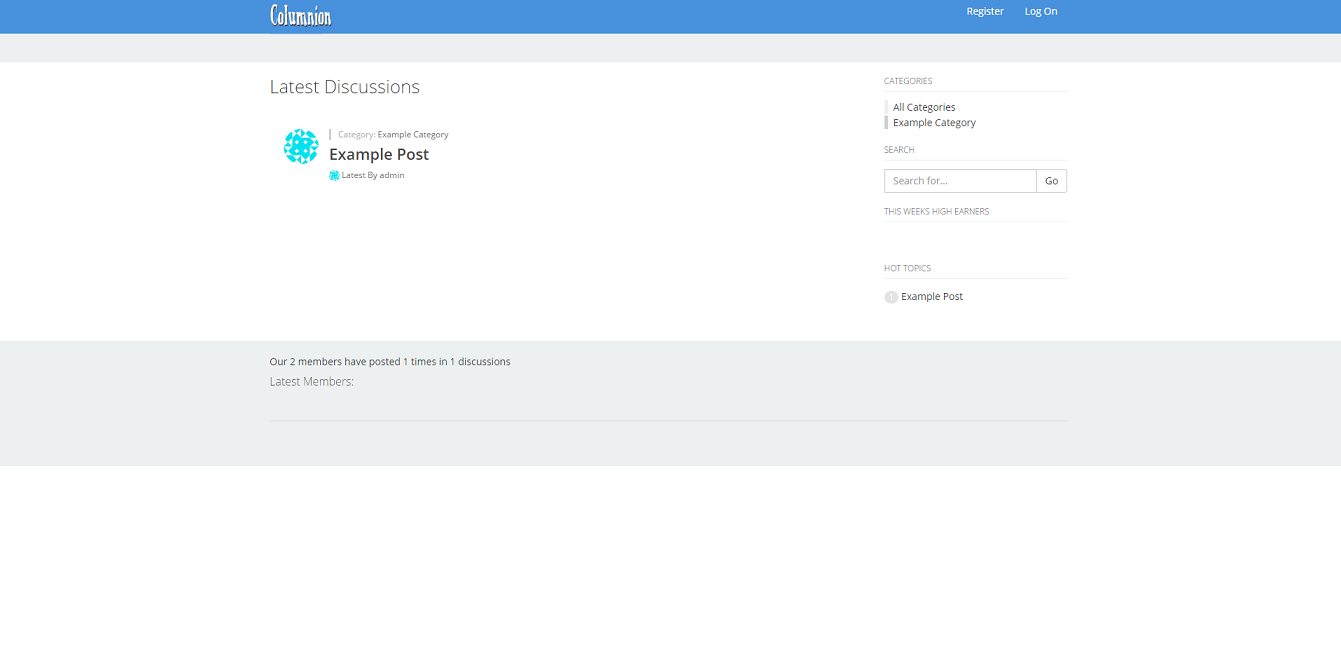
Task: Open the Register page
Action: point(984,12)
